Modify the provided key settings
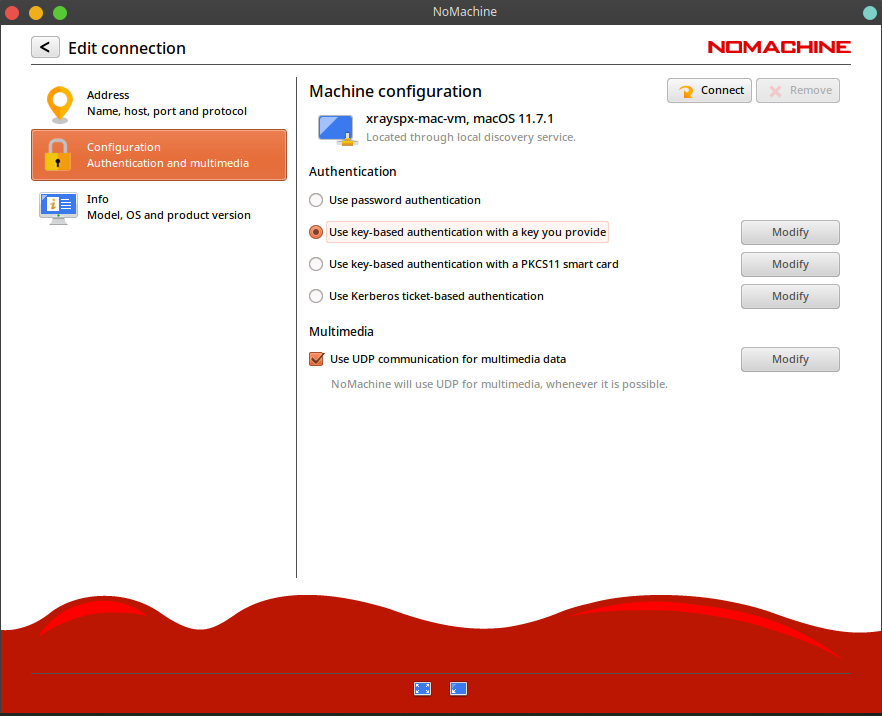882x716 pixels. pyautogui.click(x=790, y=232)
